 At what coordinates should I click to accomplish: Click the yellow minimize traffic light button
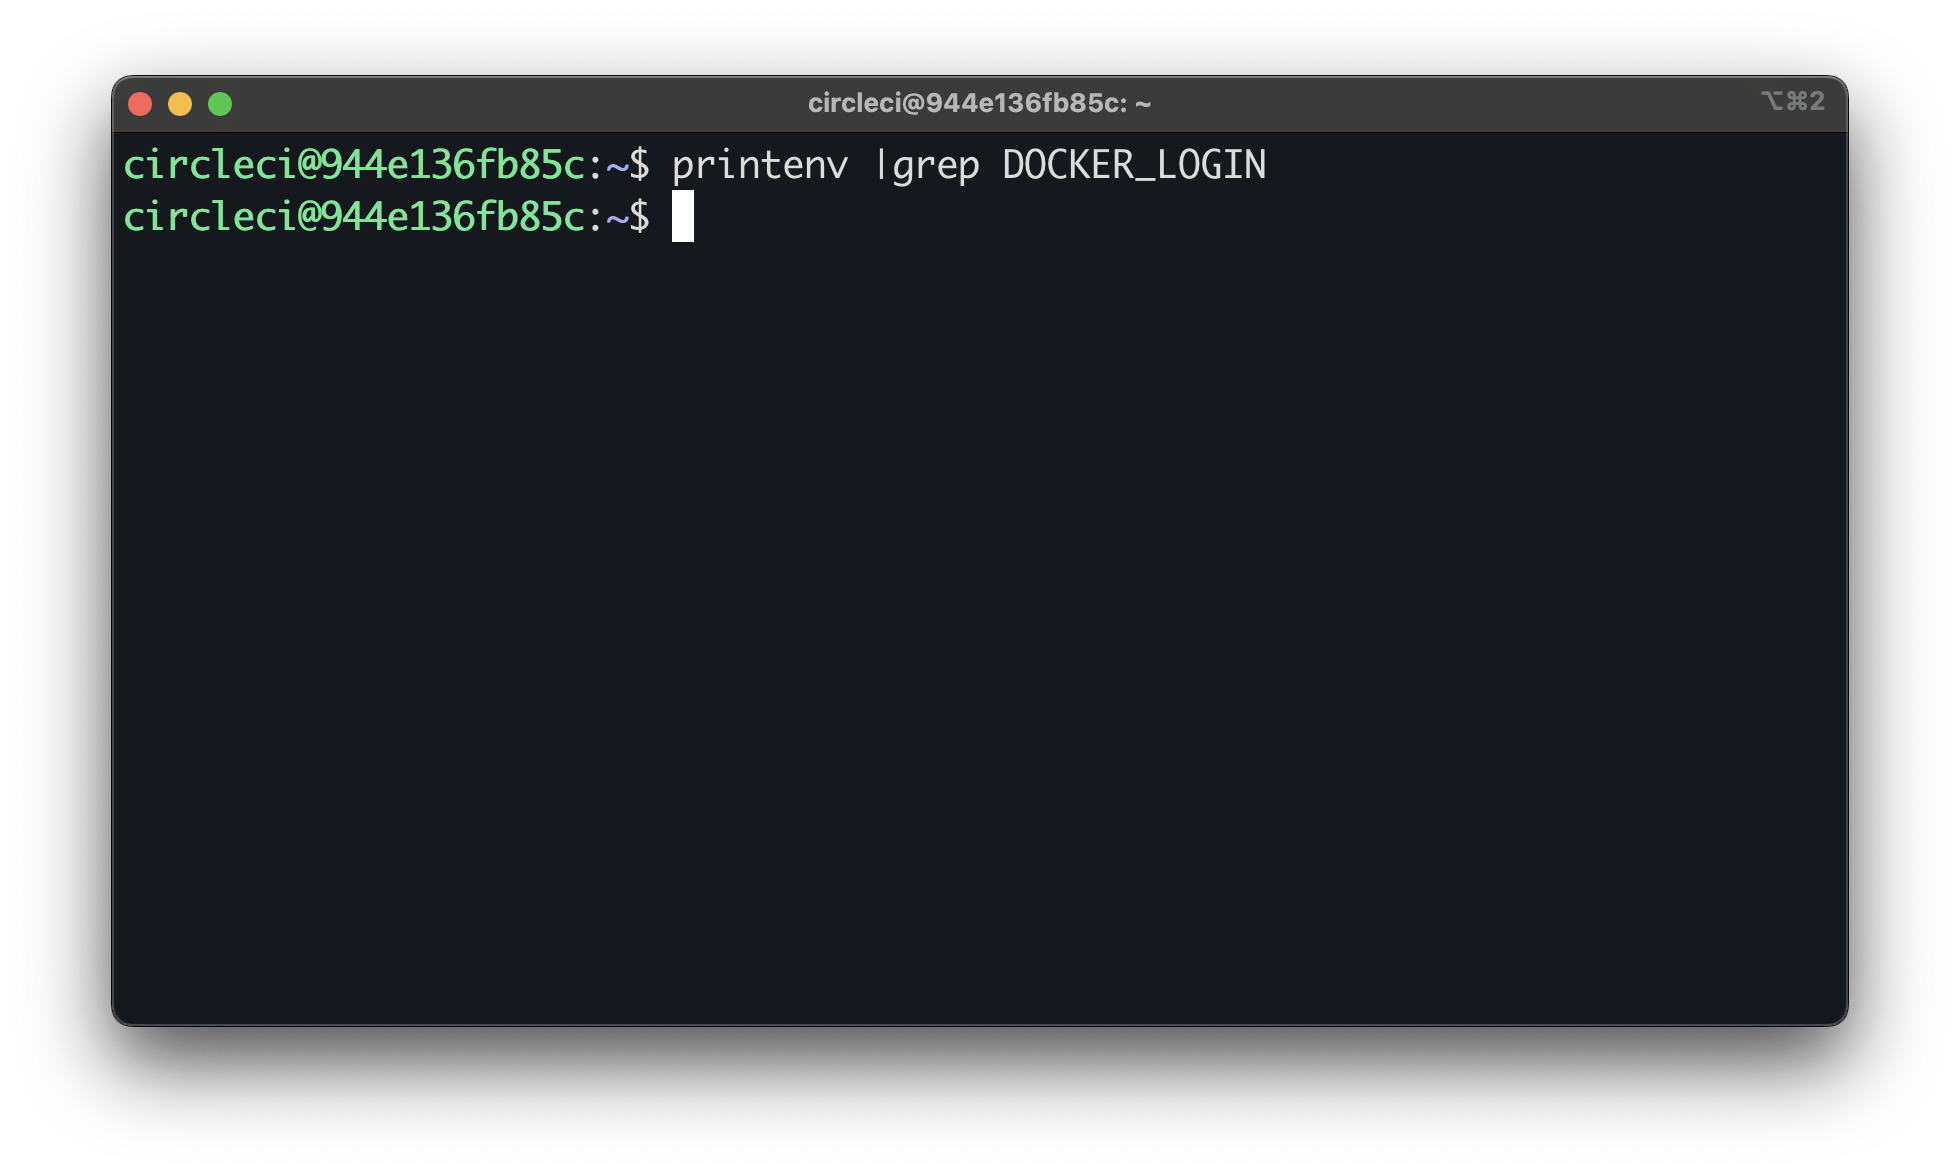(180, 103)
